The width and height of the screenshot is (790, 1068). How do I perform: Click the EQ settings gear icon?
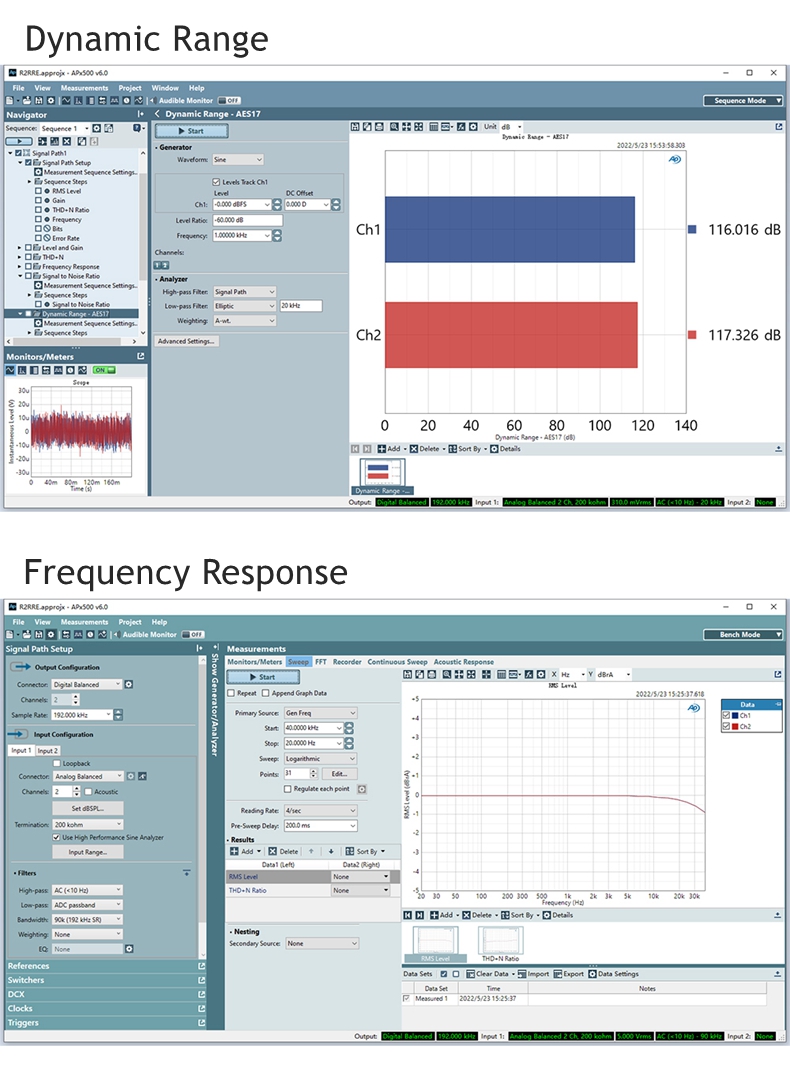(x=129, y=948)
